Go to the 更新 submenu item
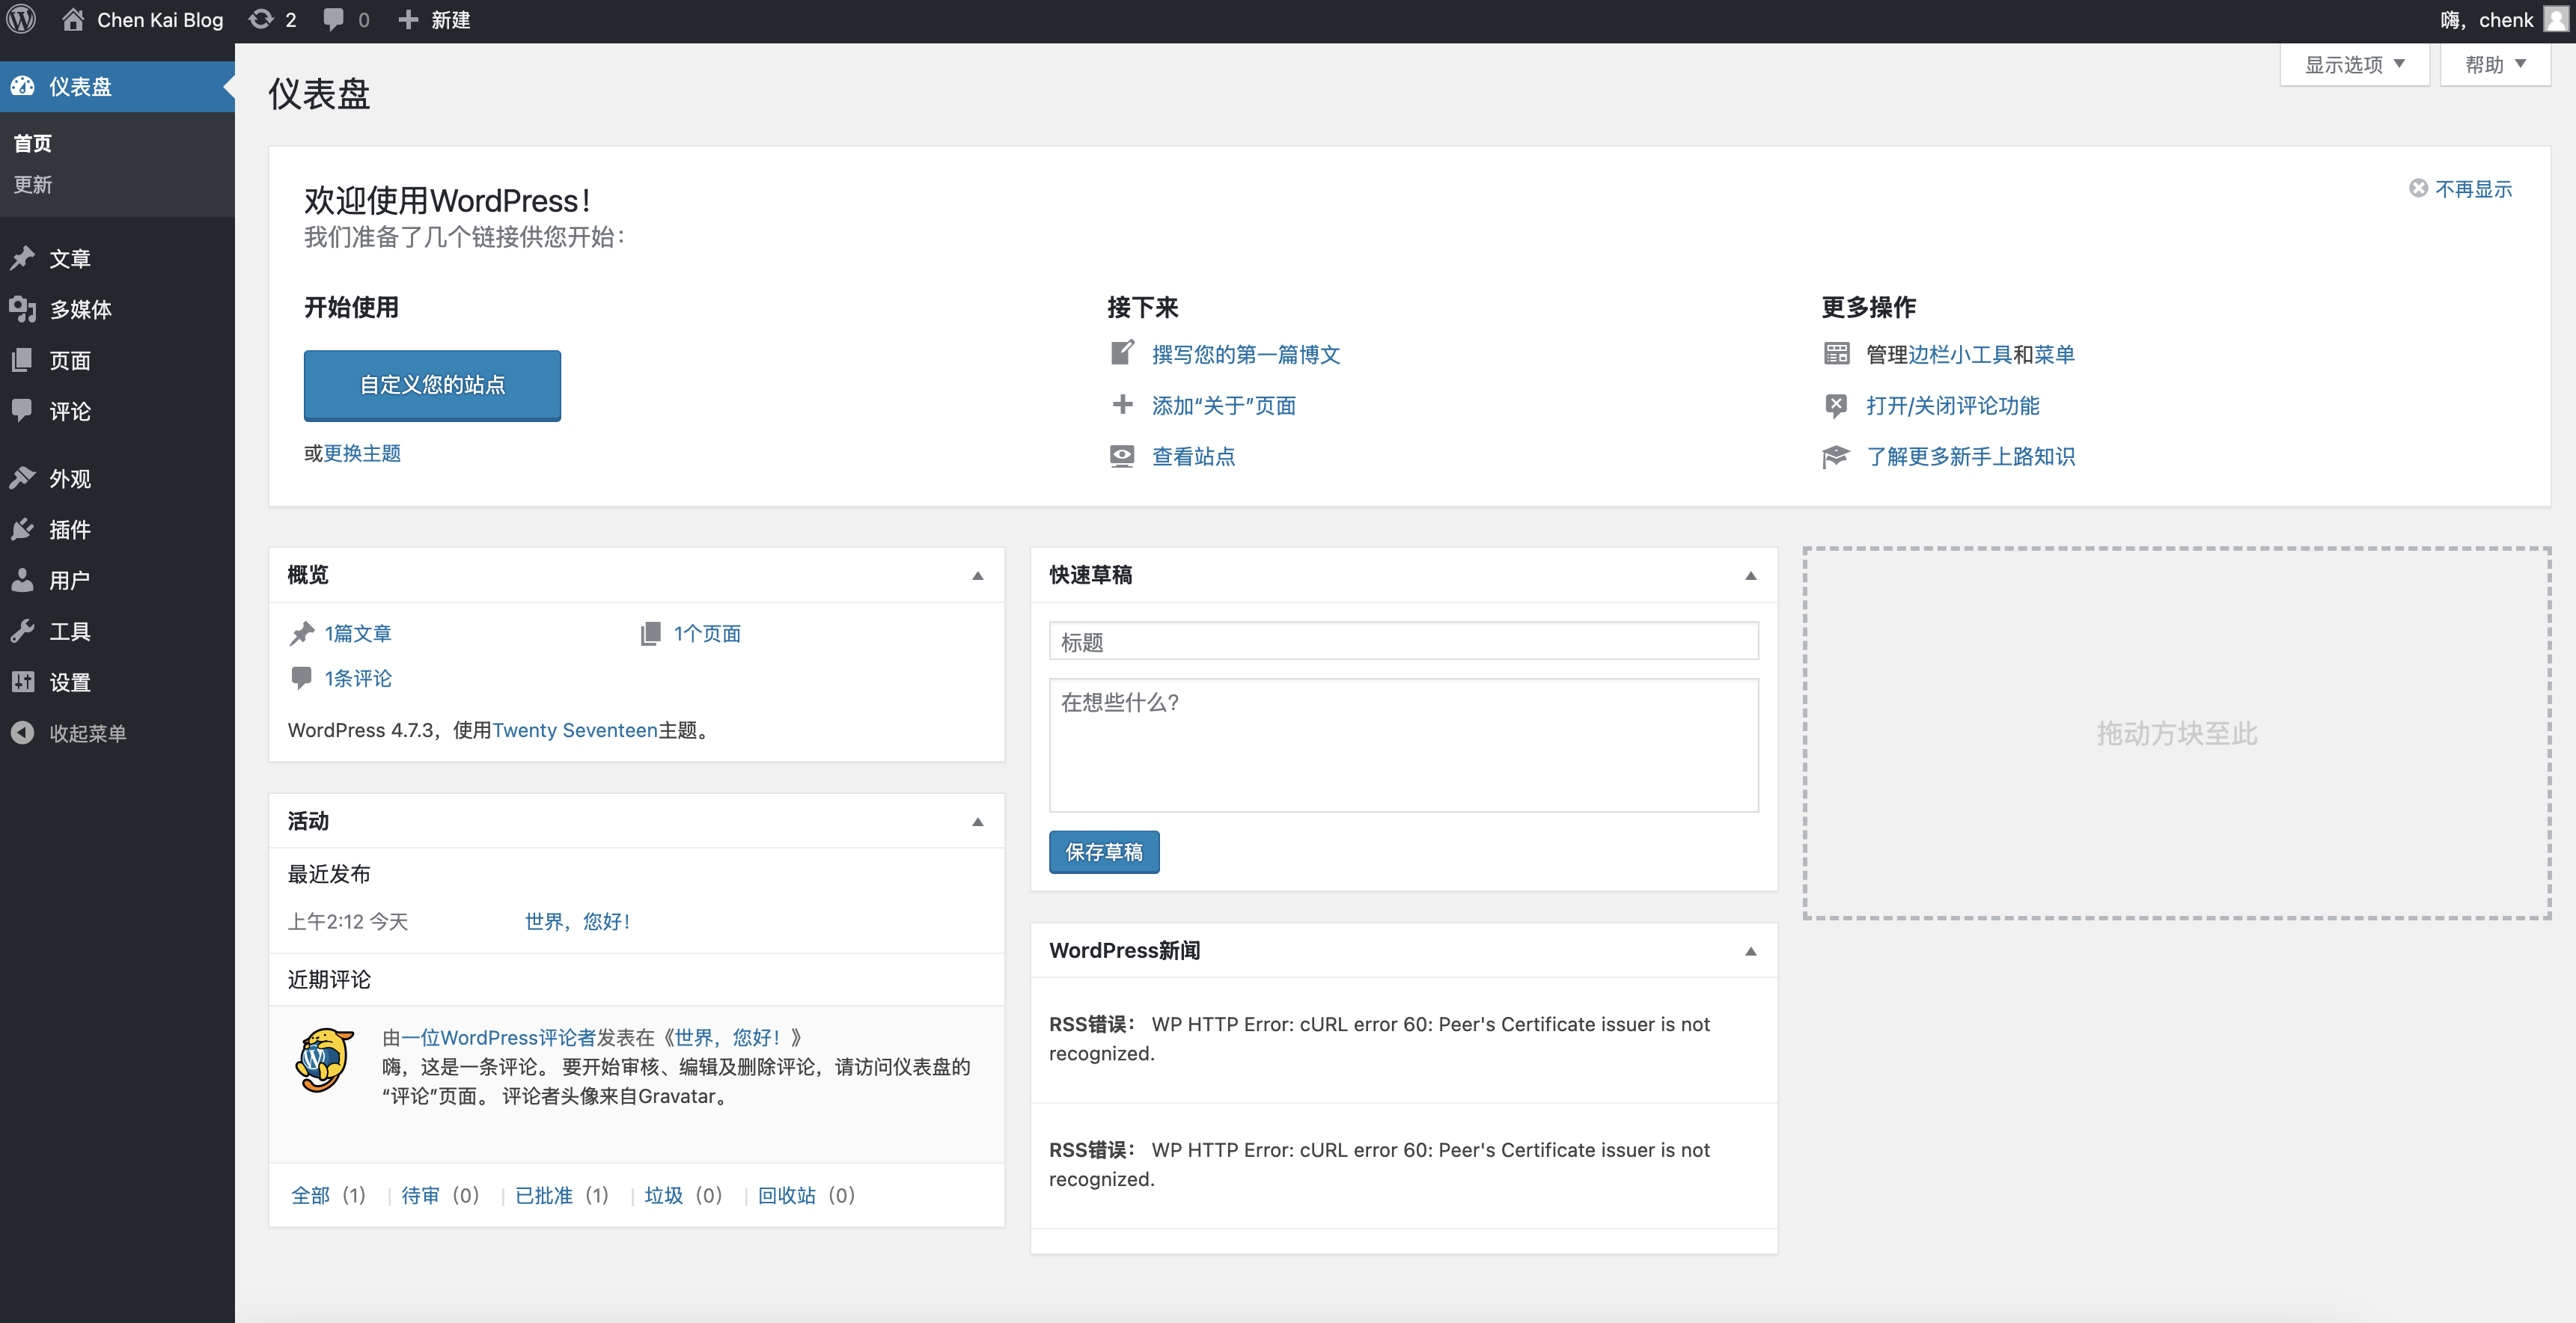The width and height of the screenshot is (2576, 1323). (33, 185)
